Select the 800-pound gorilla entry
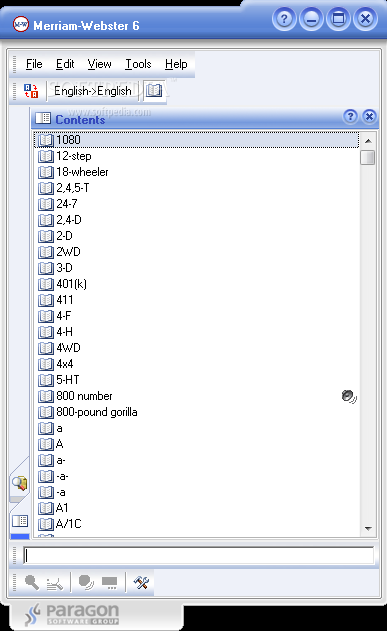The width and height of the screenshot is (387, 631). [197, 412]
